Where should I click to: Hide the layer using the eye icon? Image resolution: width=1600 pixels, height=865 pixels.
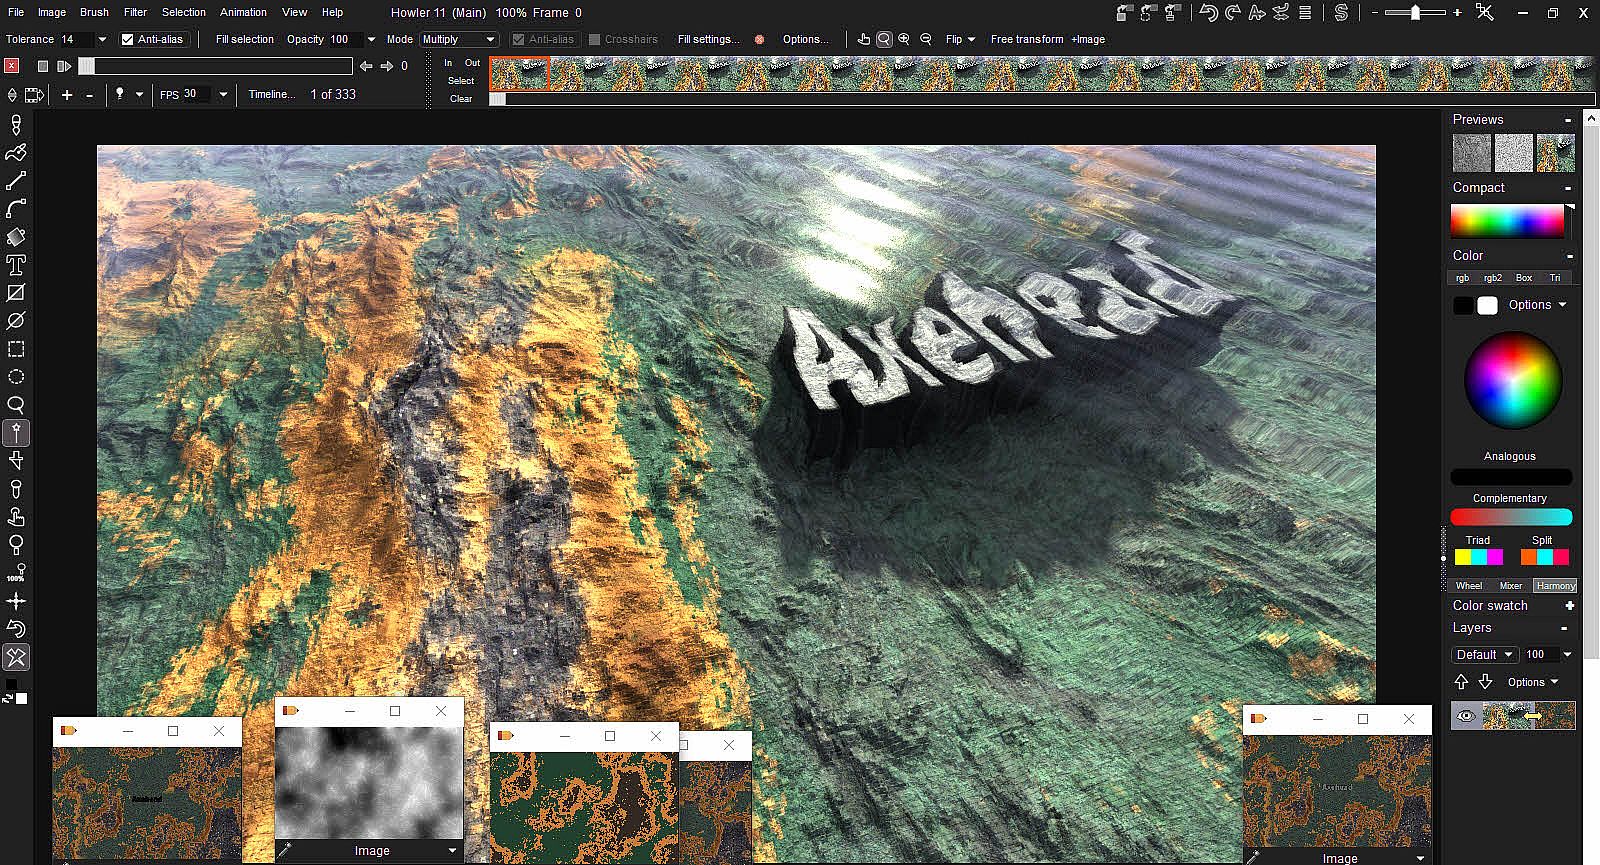pyautogui.click(x=1466, y=715)
